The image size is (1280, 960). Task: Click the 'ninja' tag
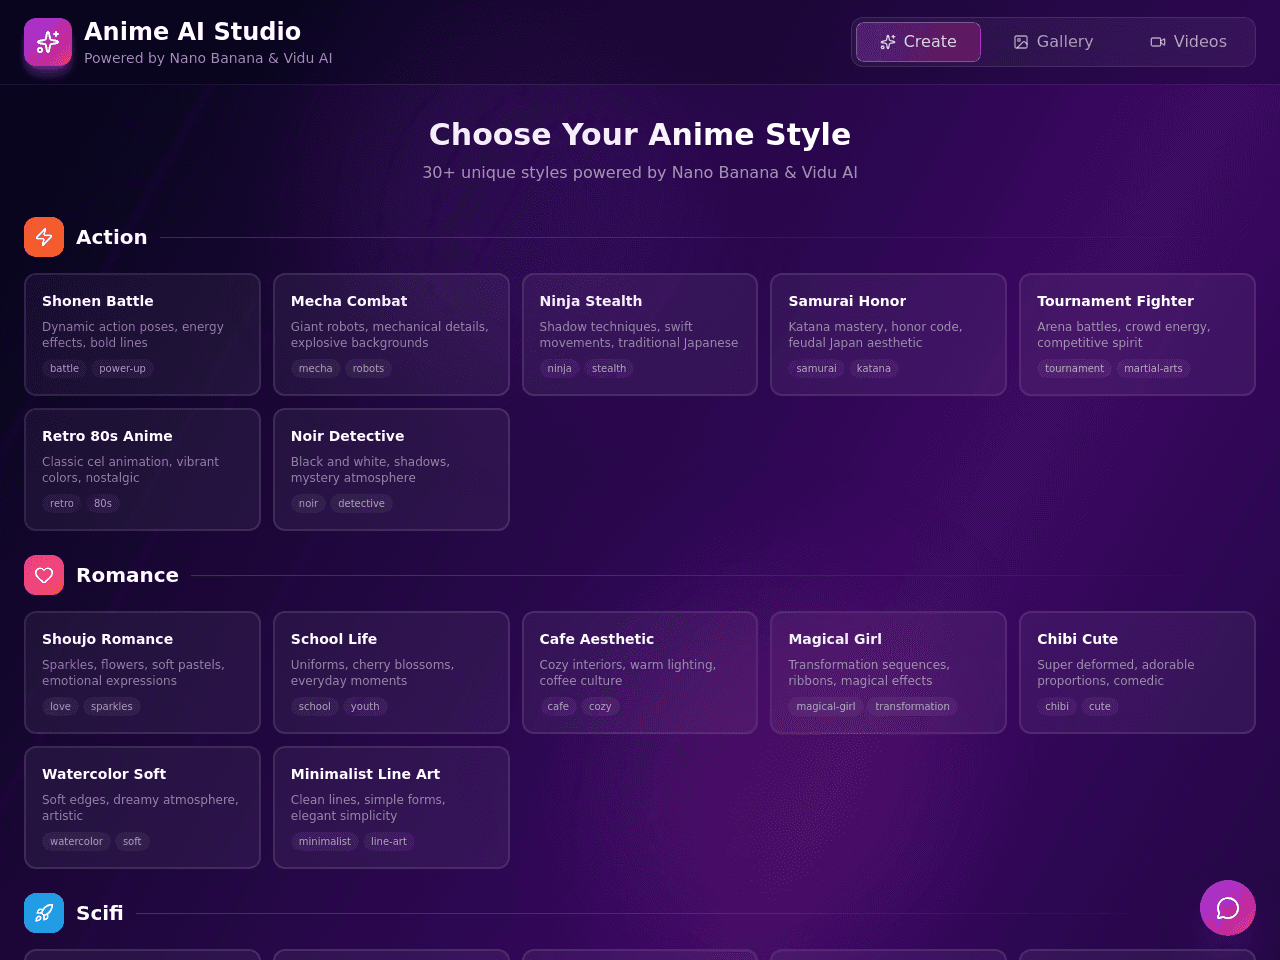(x=559, y=368)
